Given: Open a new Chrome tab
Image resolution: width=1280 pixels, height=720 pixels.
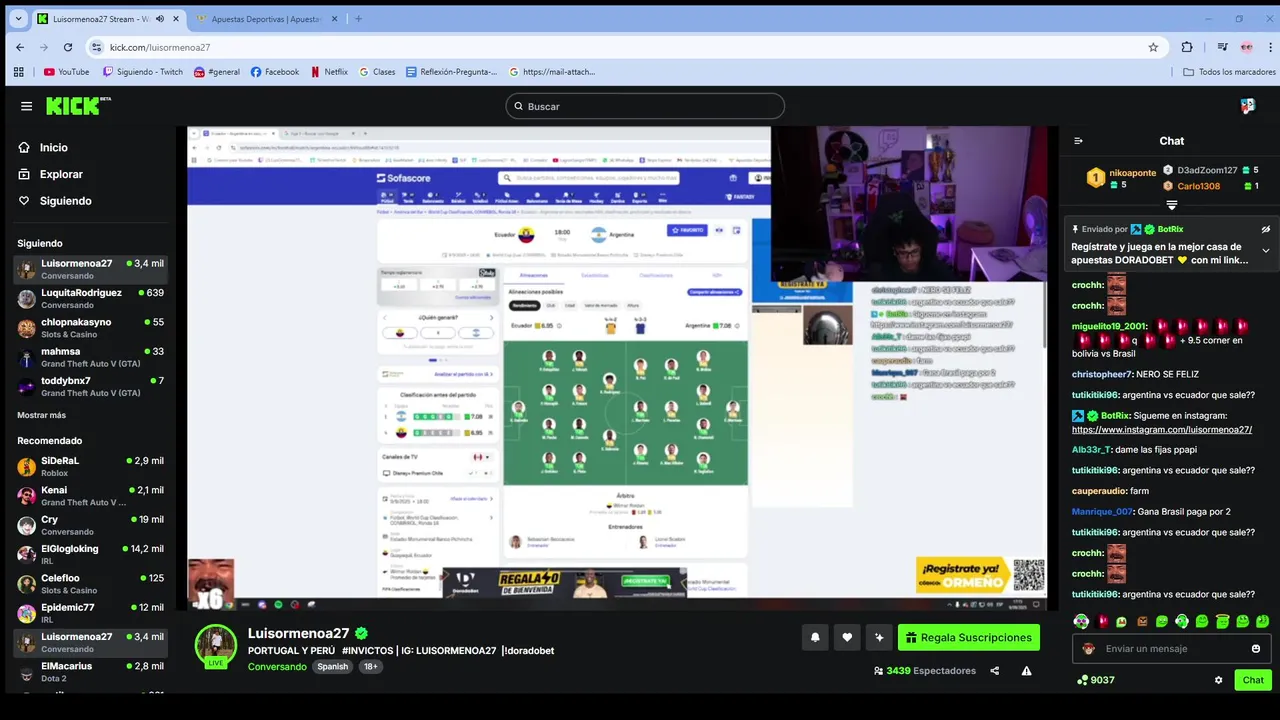Looking at the screenshot, I should point(359,18).
